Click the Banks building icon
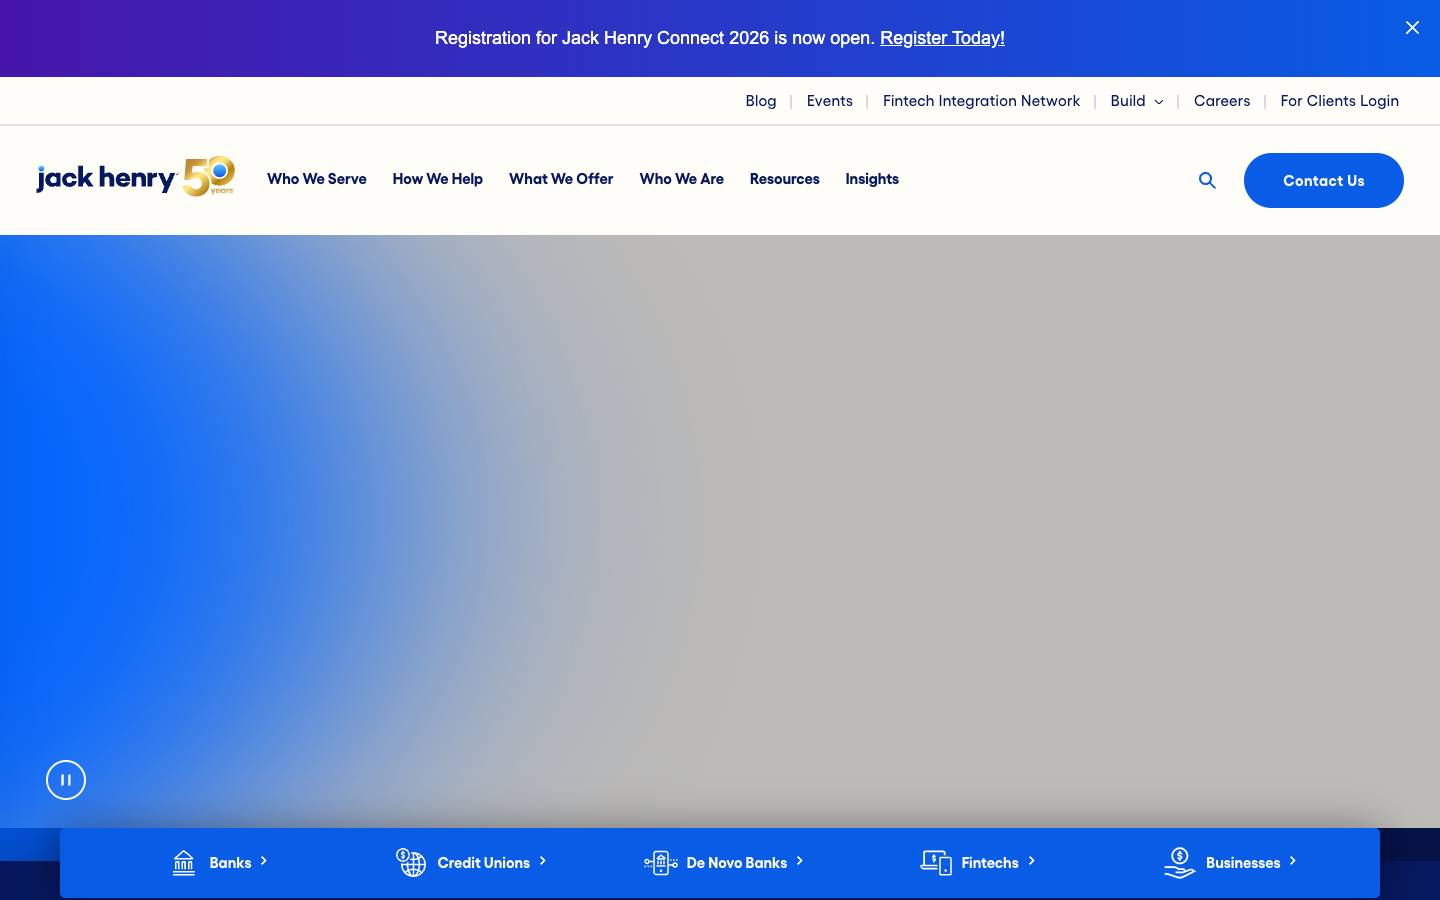The height and width of the screenshot is (900, 1440). 184,862
